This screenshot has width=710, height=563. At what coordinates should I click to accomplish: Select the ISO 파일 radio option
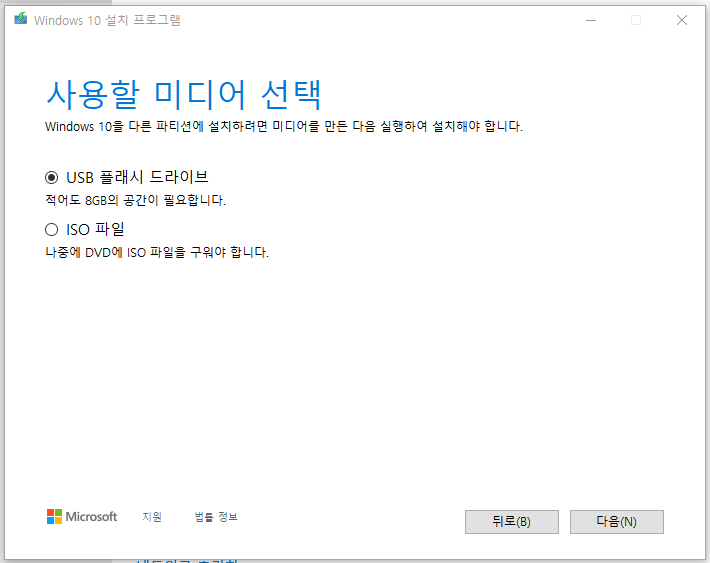52,230
